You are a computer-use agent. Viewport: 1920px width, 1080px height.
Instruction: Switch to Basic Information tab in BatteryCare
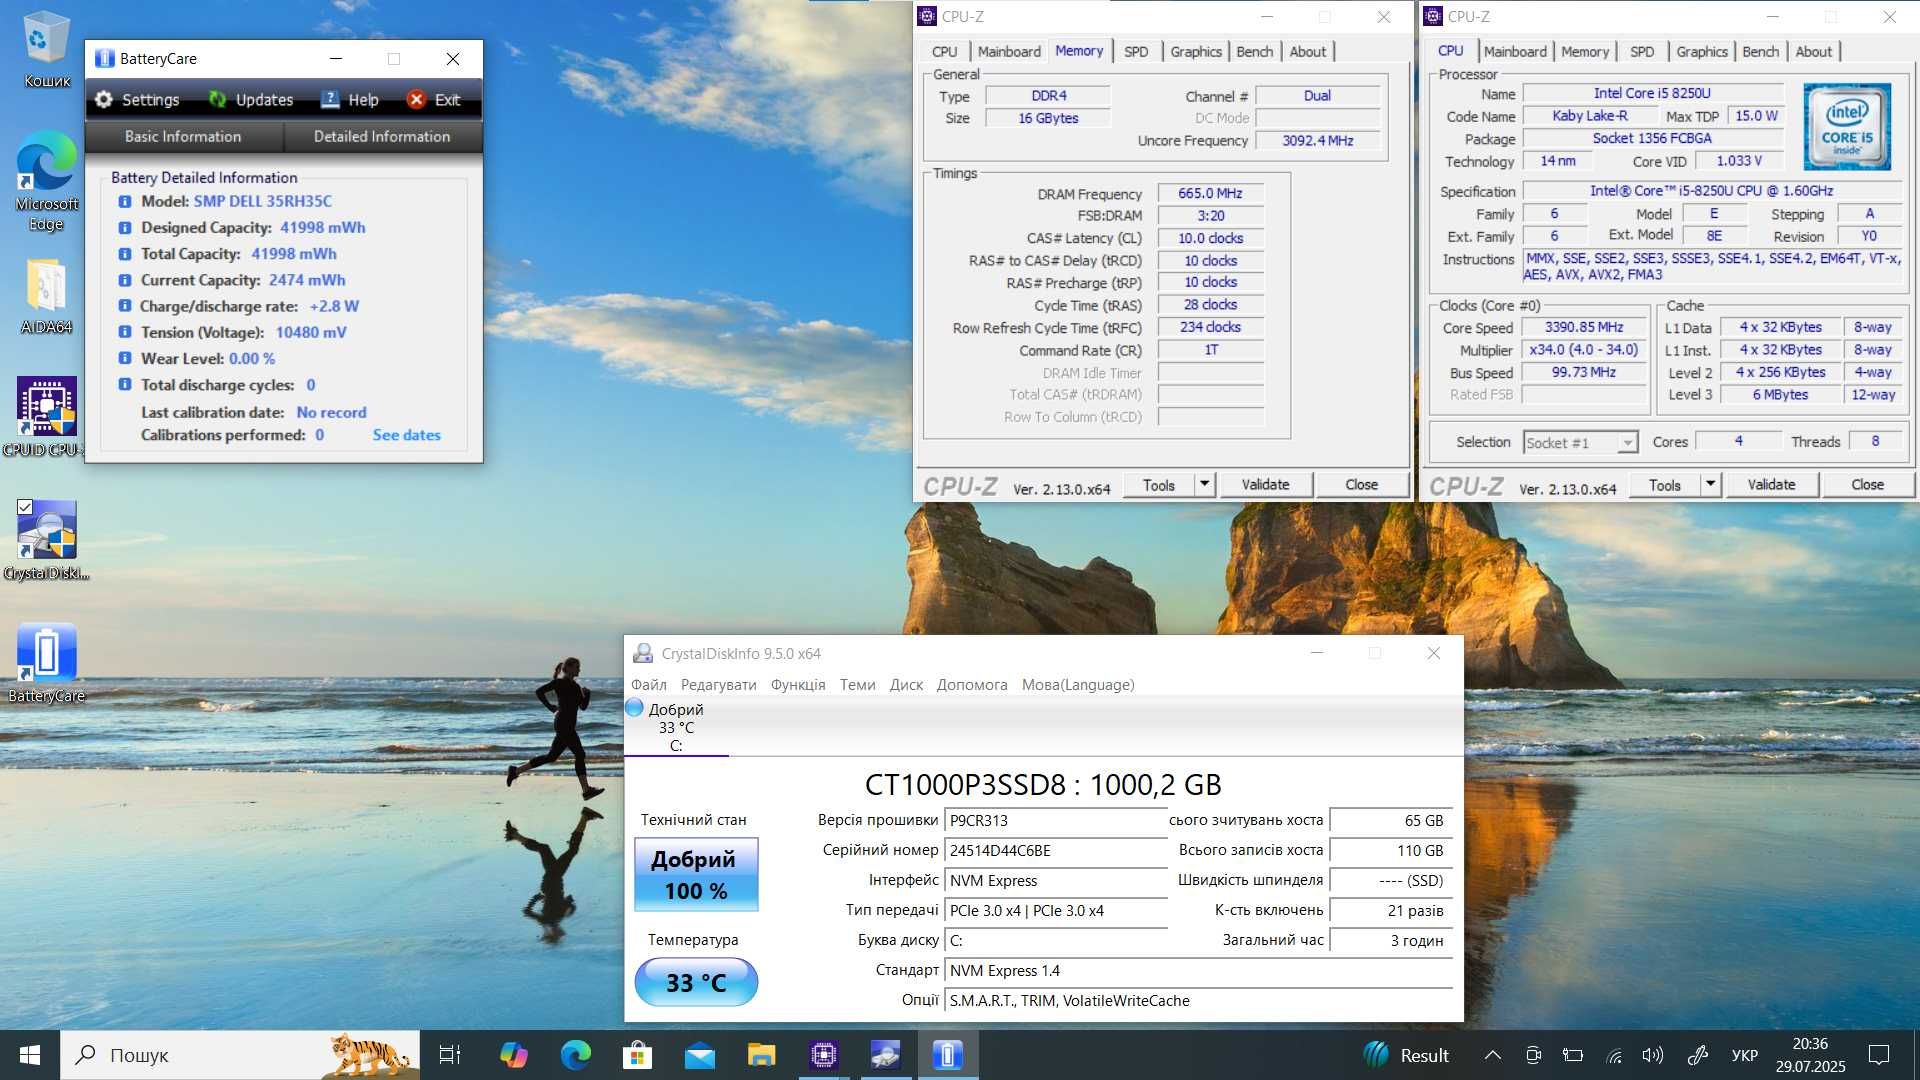pyautogui.click(x=183, y=136)
